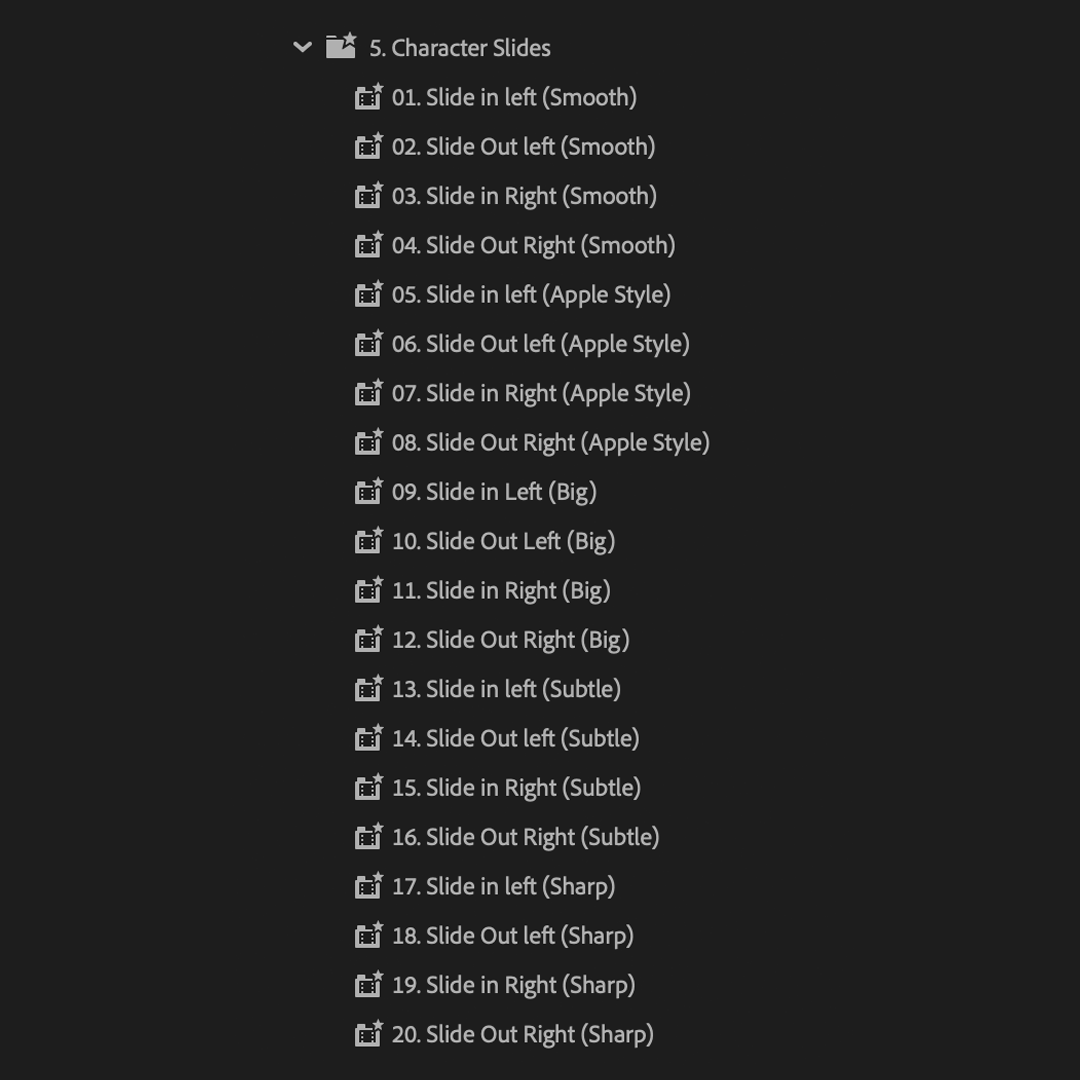Select 03. Slide in Right (Smooth)
The width and height of the screenshot is (1080, 1080).
[522, 195]
